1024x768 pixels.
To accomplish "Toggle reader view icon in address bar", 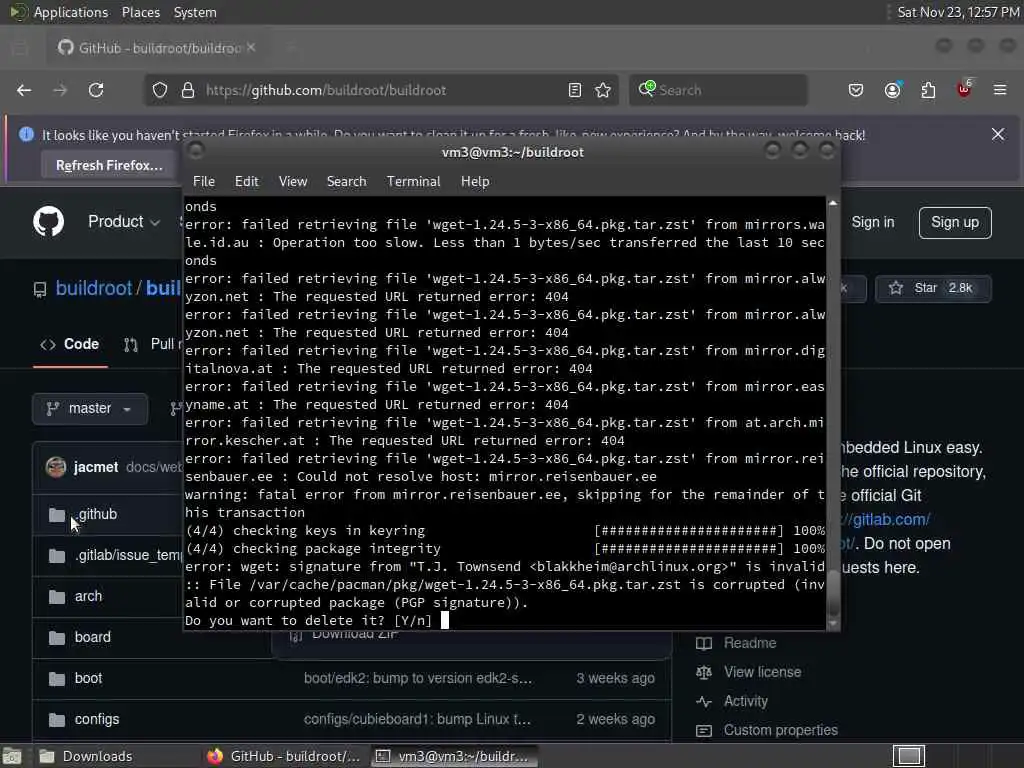I will pos(575,90).
